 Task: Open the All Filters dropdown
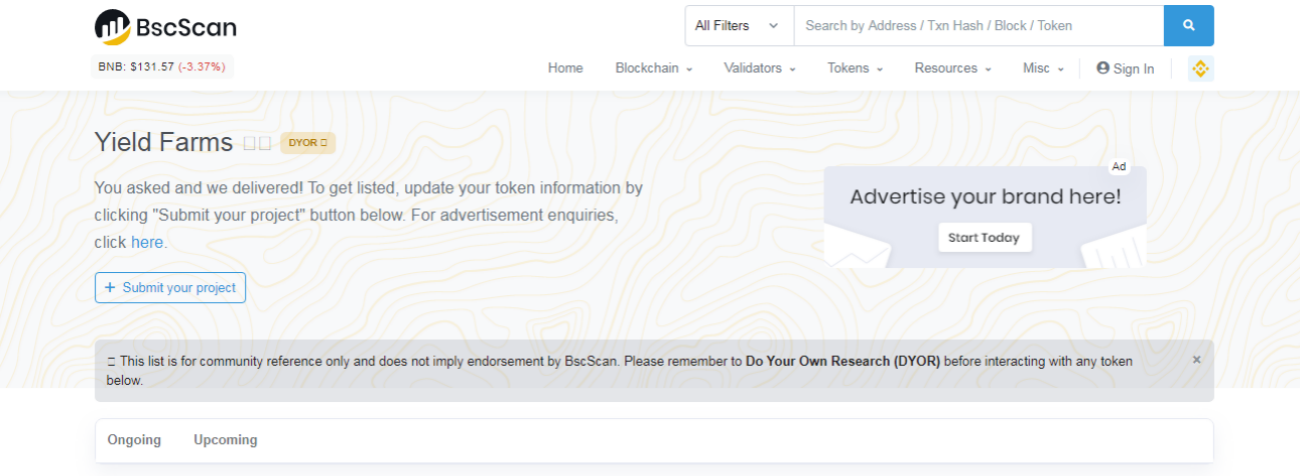pyautogui.click(x=738, y=26)
